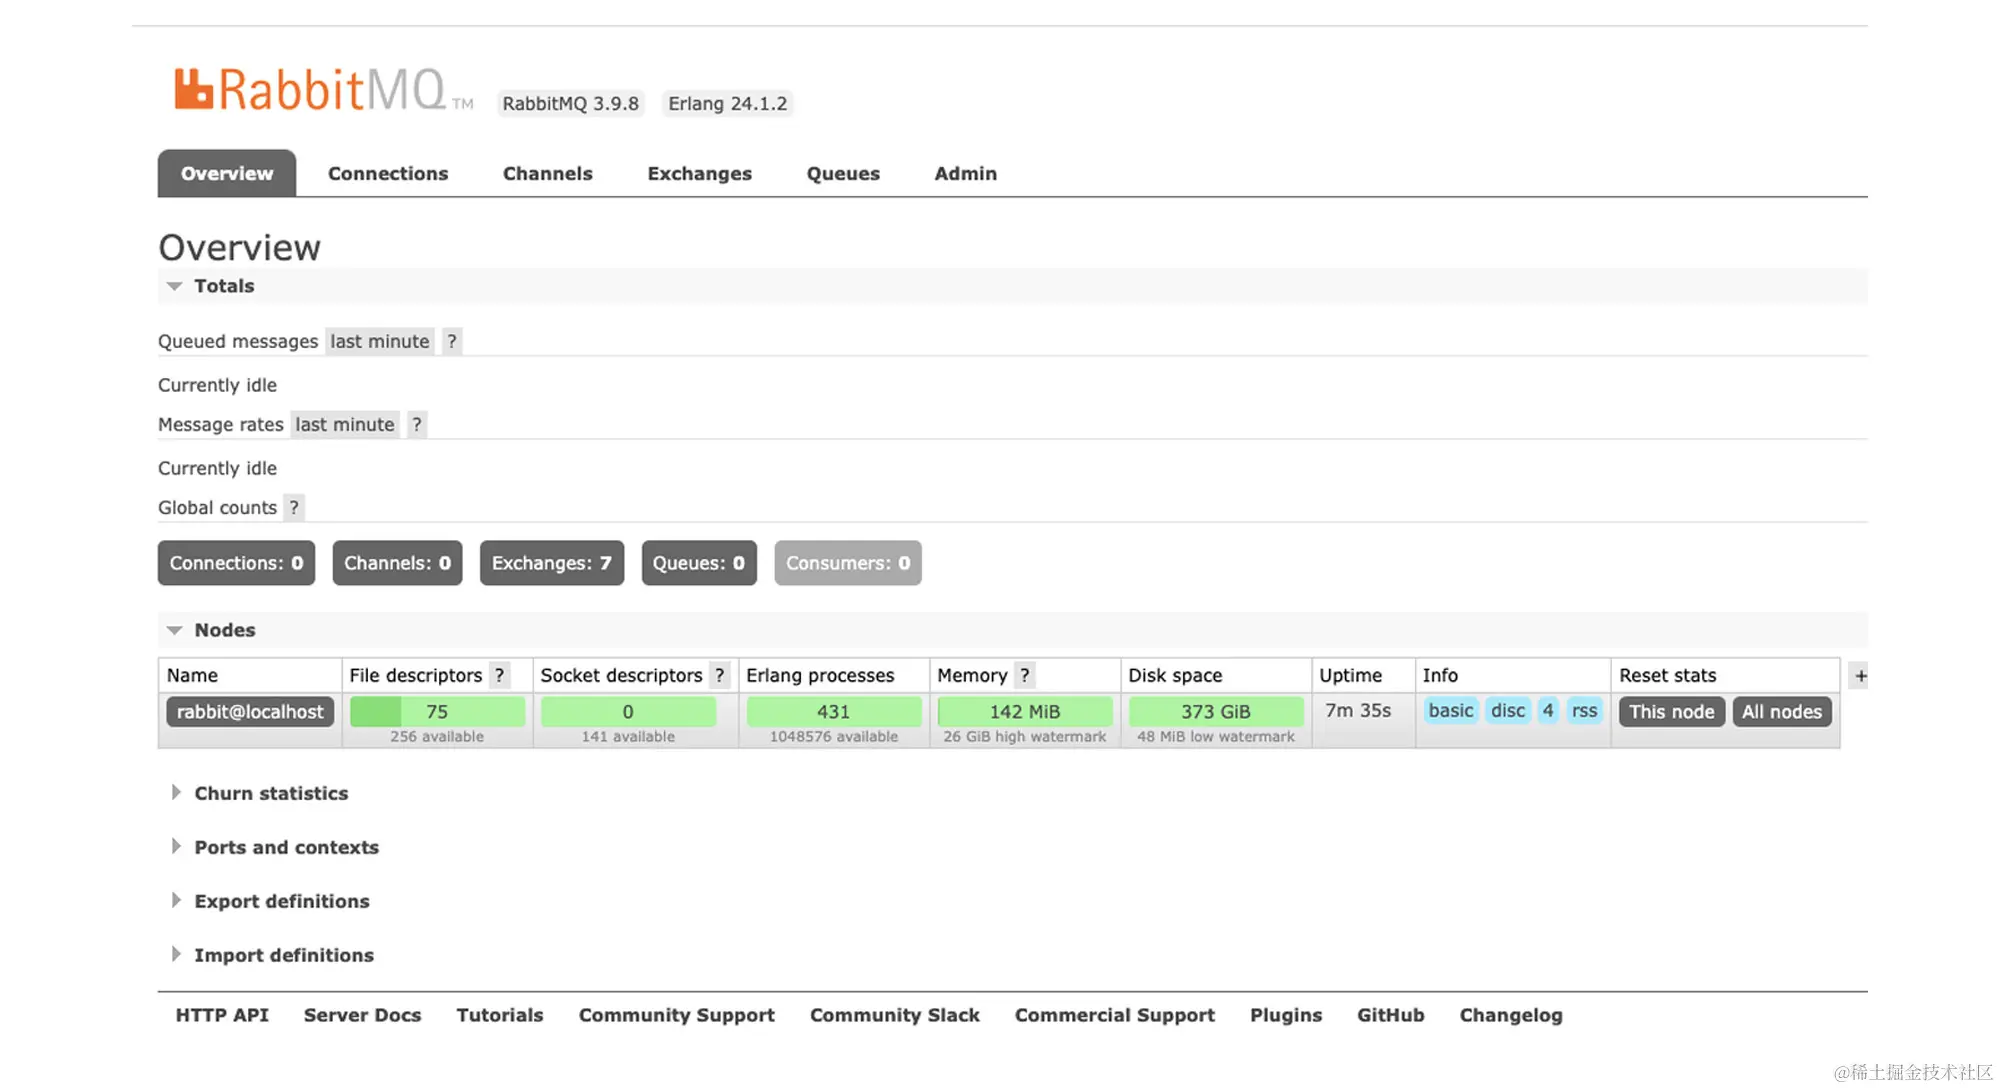Click Socket descriptors help question mark

[719, 675]
